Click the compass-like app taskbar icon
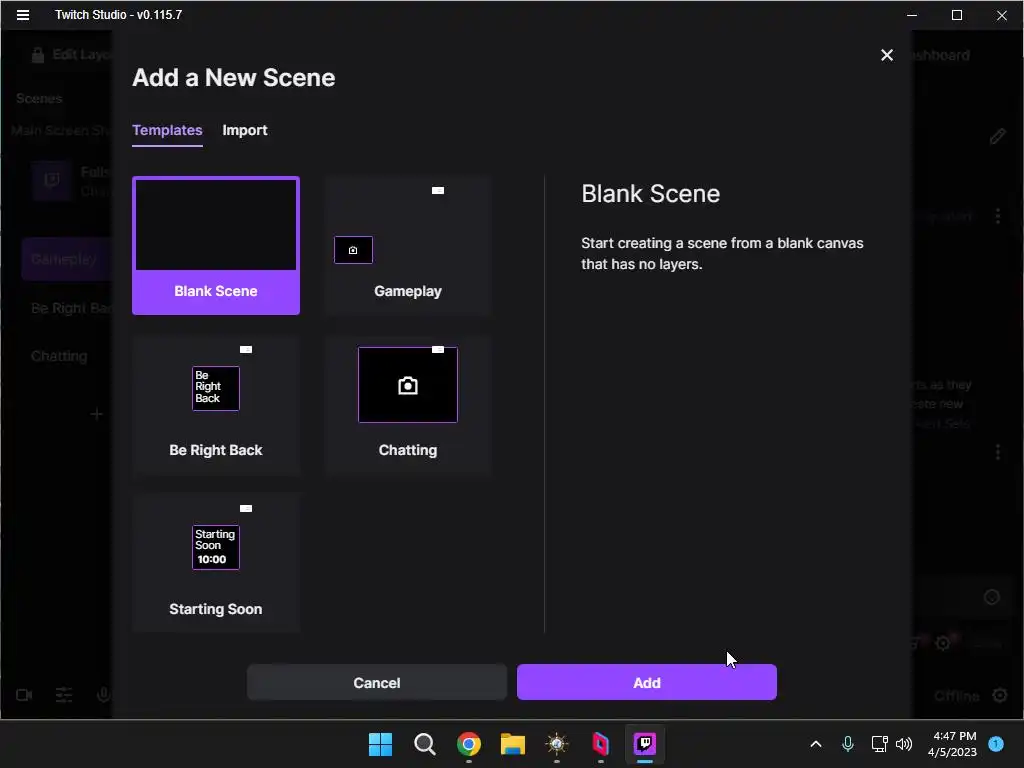1024x768 pixels. (x=556, y=744)
